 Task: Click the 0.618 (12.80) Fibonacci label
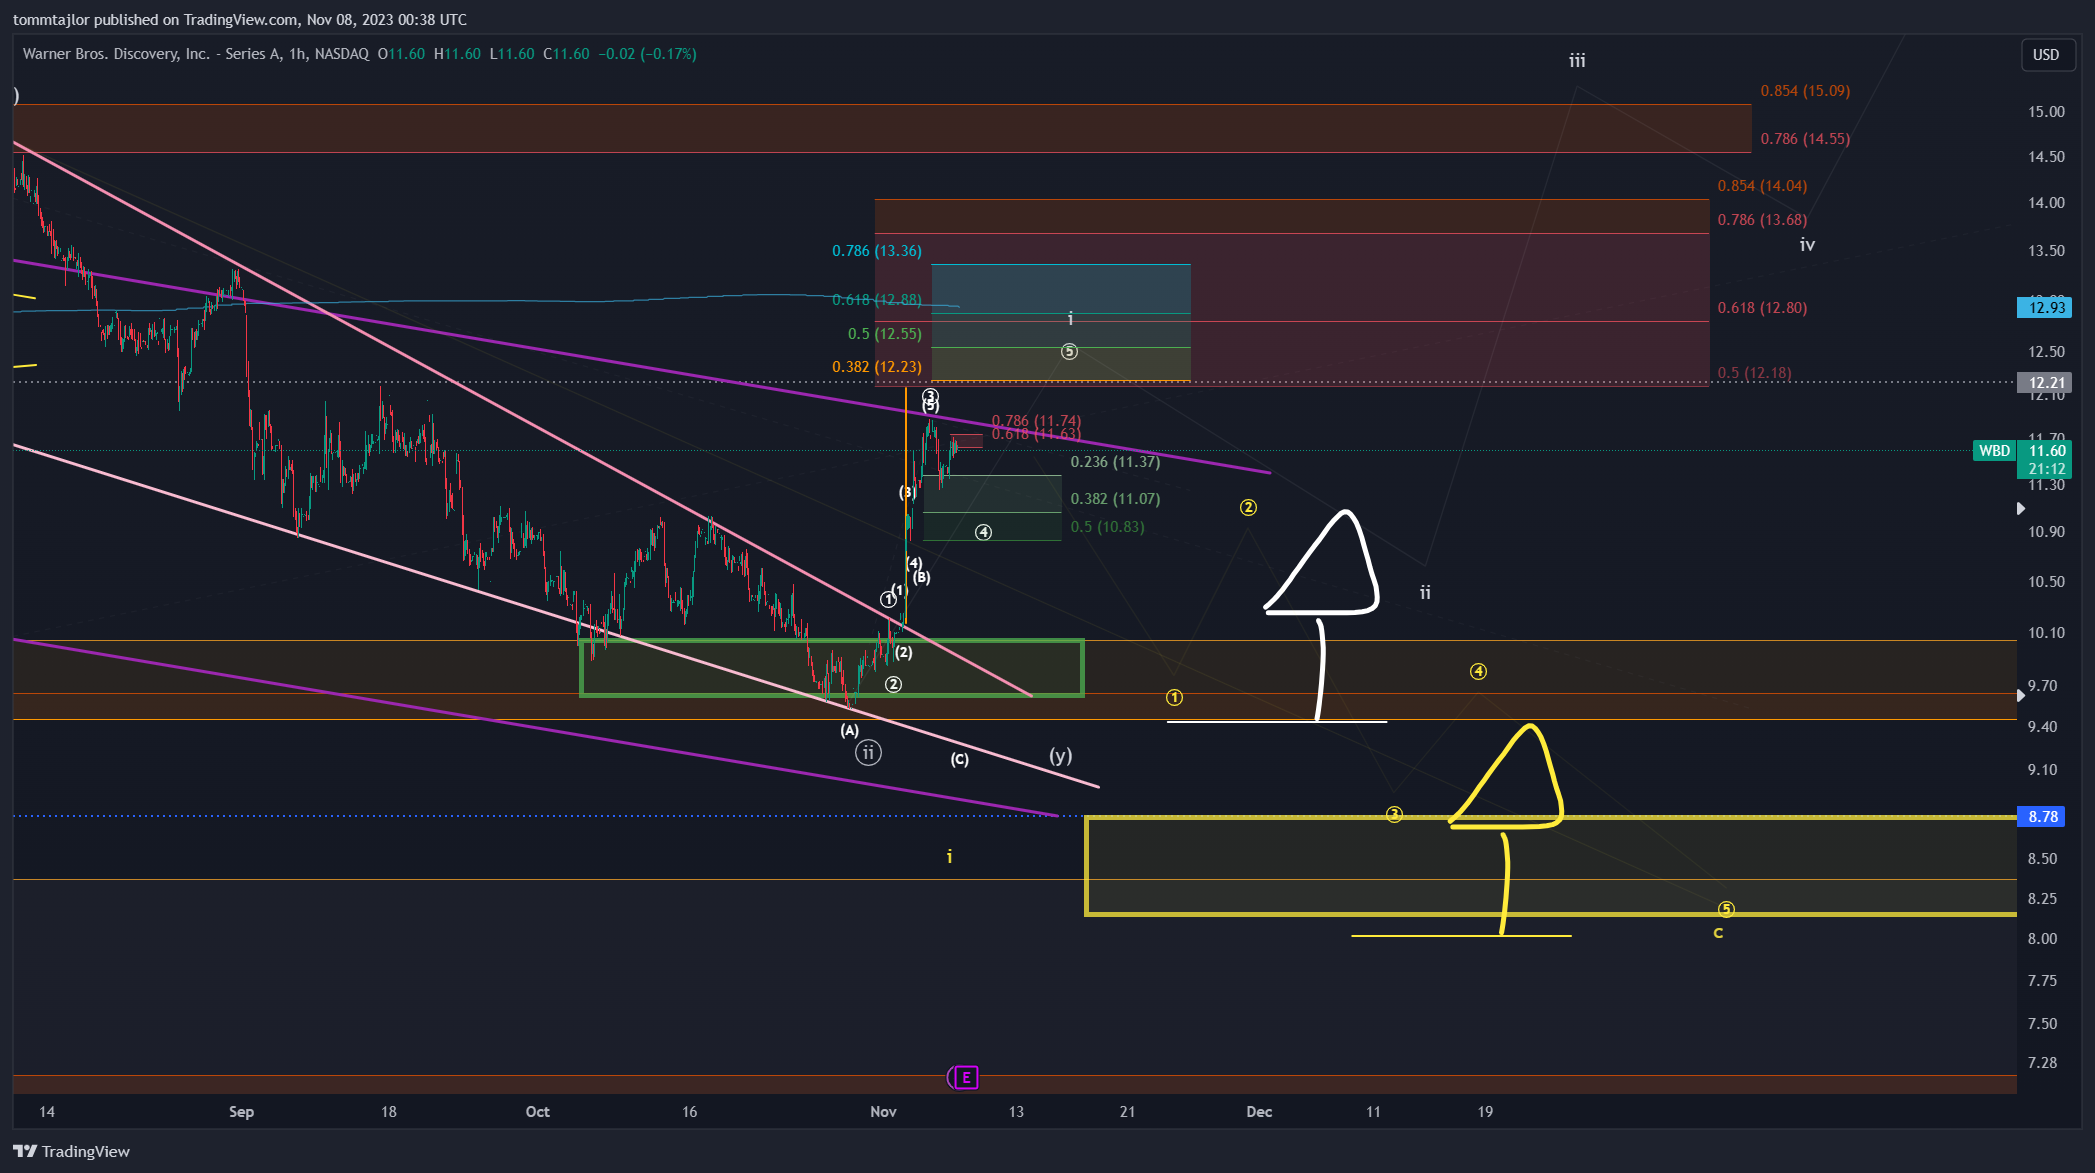click(x=1762, y=308)
